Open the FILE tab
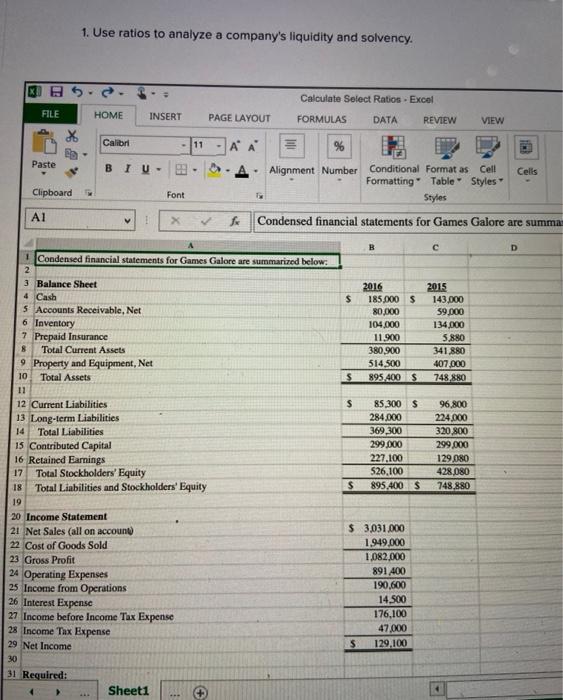 click(x=50, y=114)
